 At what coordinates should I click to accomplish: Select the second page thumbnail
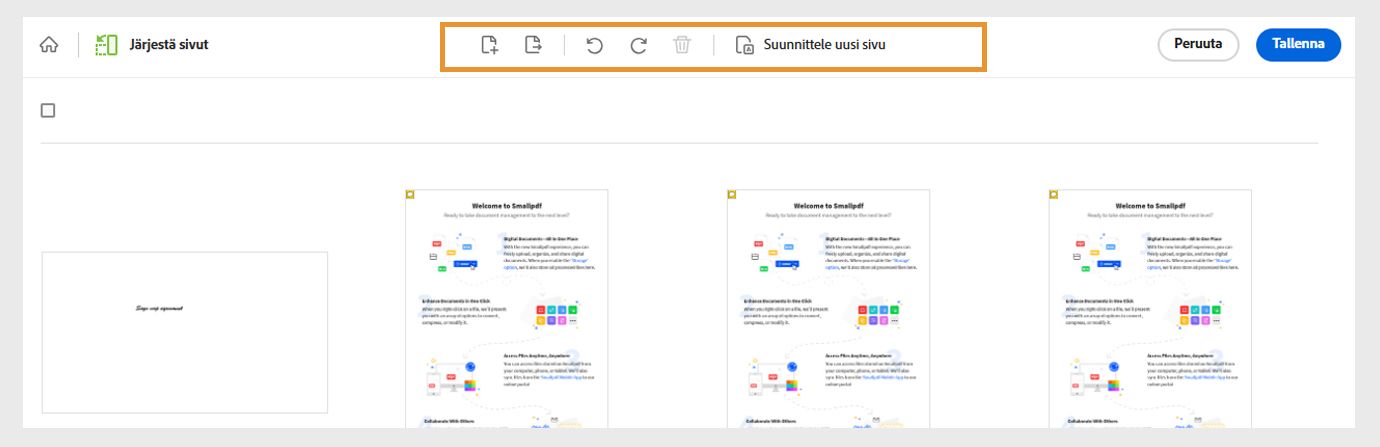(x=507, y=309)
